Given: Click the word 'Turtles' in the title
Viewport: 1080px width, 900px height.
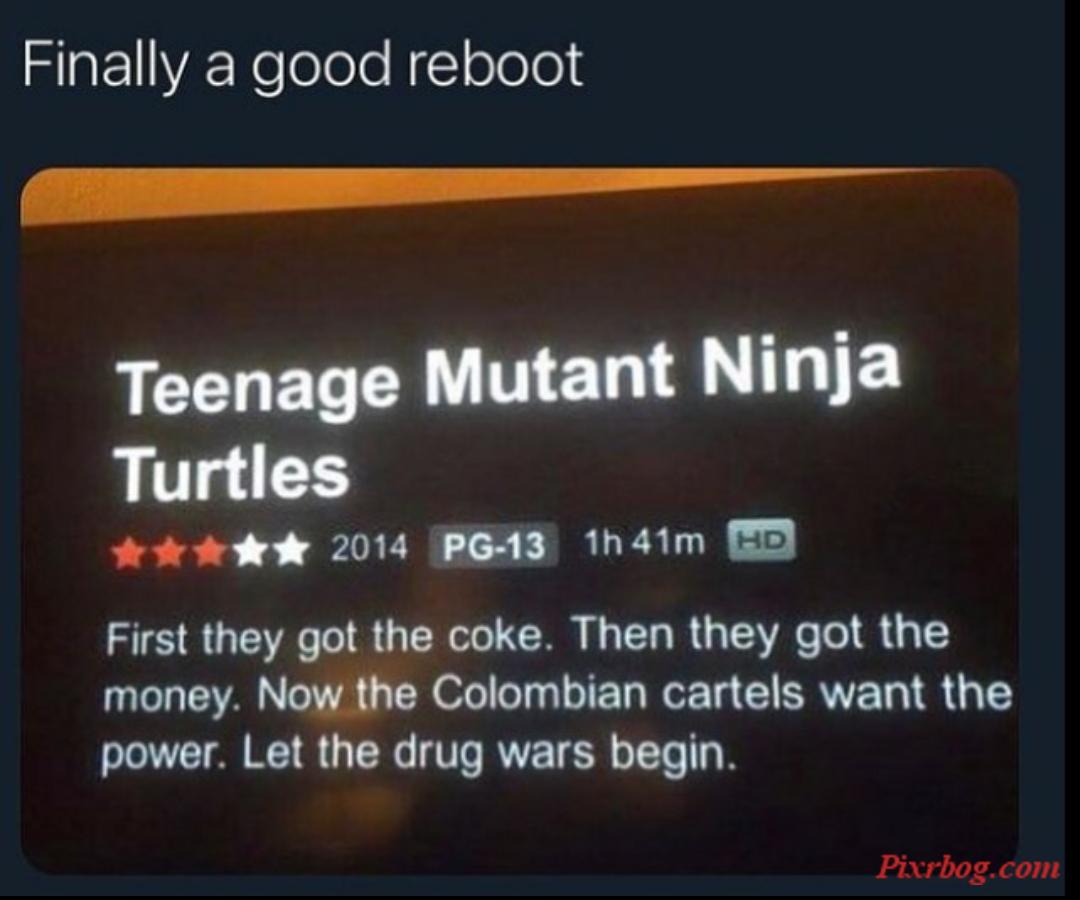Looking at the screenshot, I should point(233,473).
